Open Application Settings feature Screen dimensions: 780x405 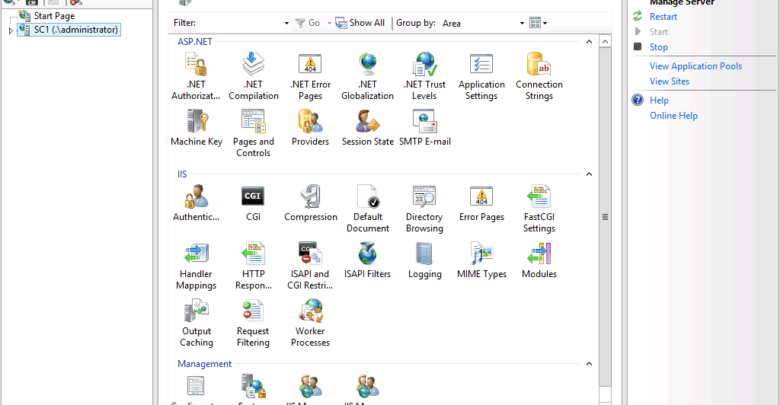(482, 77)
